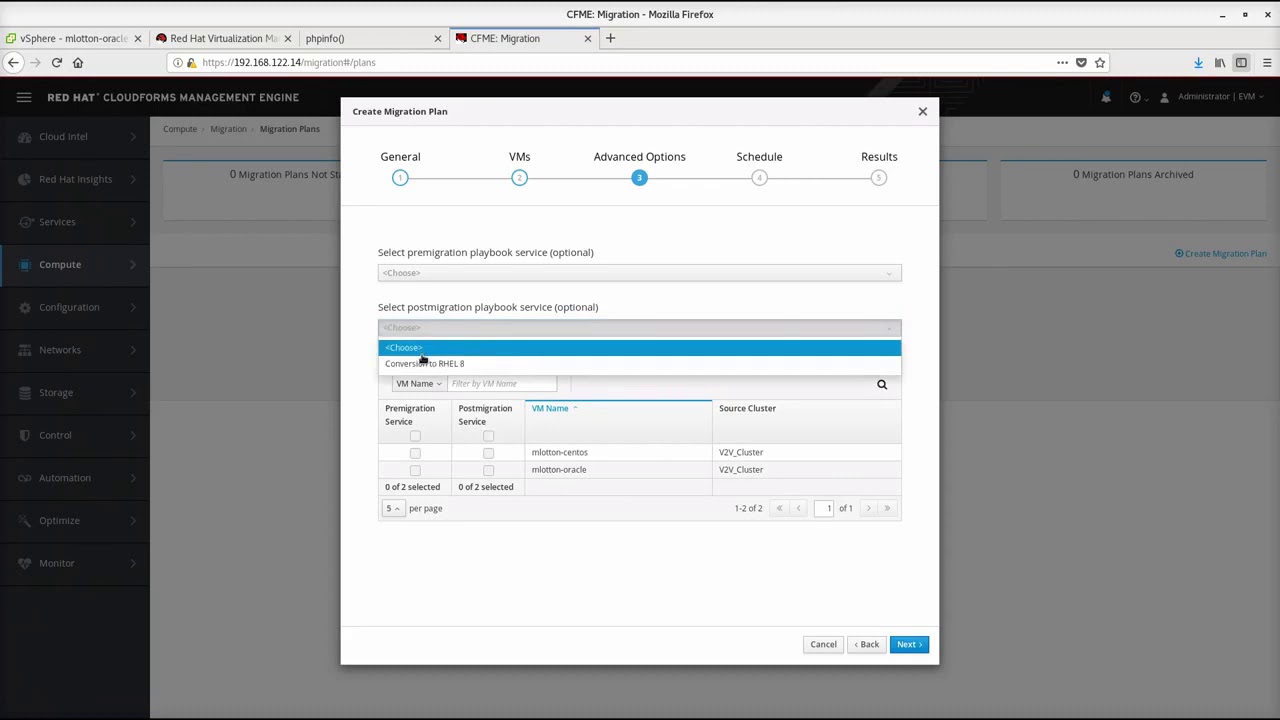Go to the next page of results
This screenshot has height=720, width=1280.
[868, 508]
